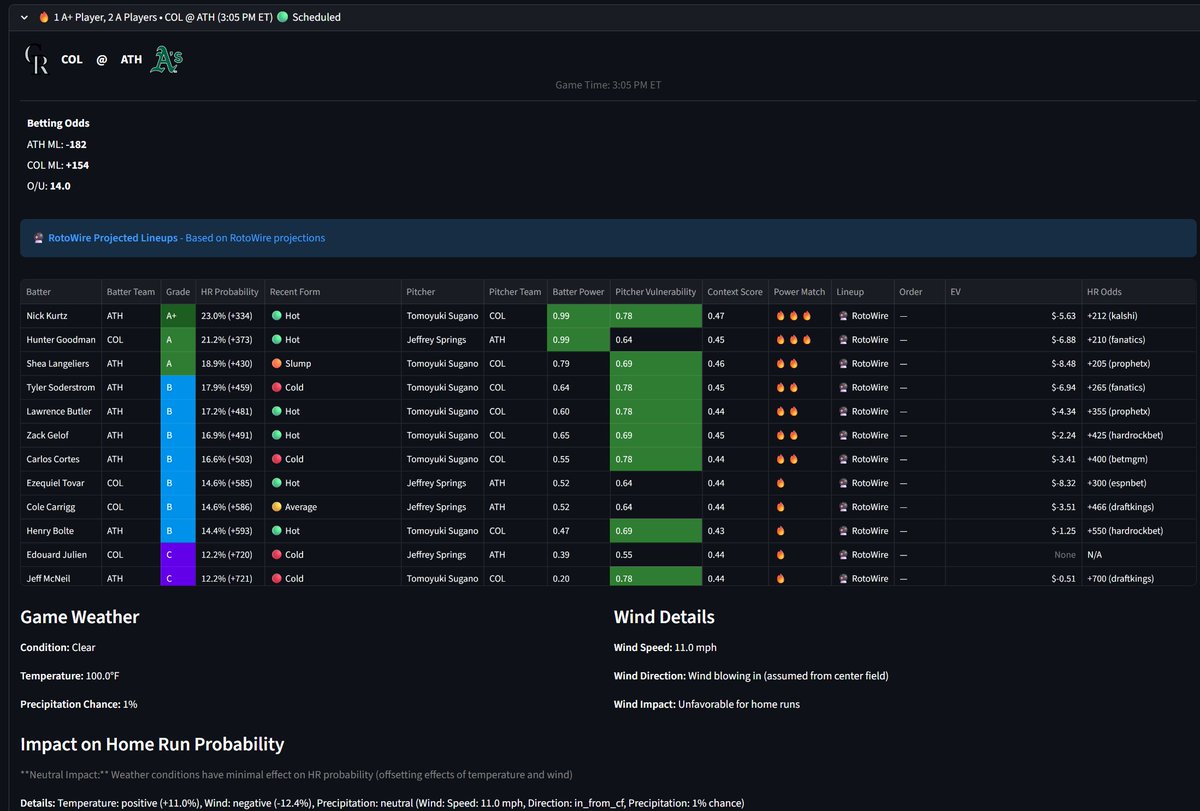Click the RotoWire icon in the lineups banner
1200x811 pixels.
pyautogui.click(x=38, y=238)
